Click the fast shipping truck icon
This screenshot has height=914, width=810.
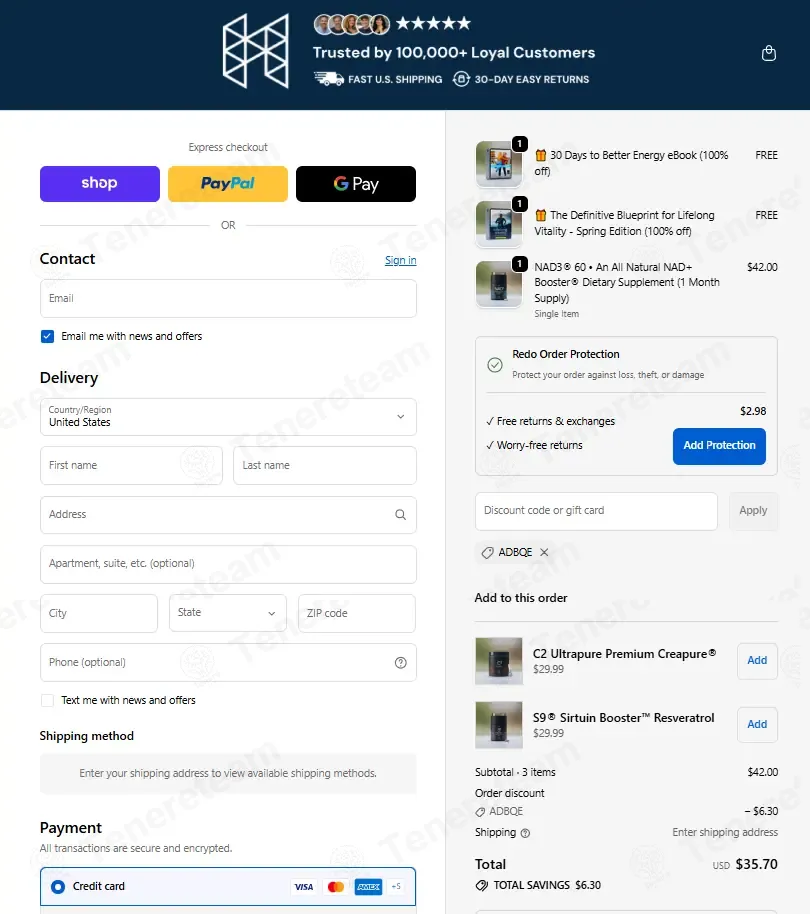(x=329, y=79)
